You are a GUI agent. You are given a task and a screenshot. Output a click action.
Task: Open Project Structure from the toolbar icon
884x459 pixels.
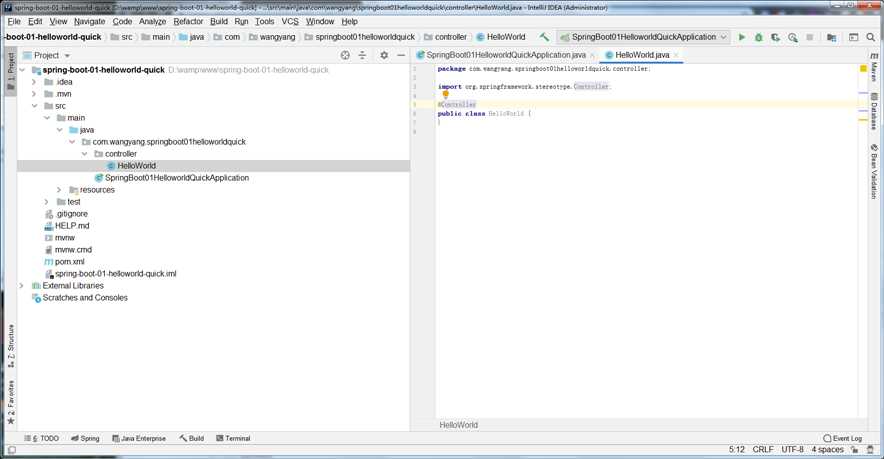click(831, 37)
